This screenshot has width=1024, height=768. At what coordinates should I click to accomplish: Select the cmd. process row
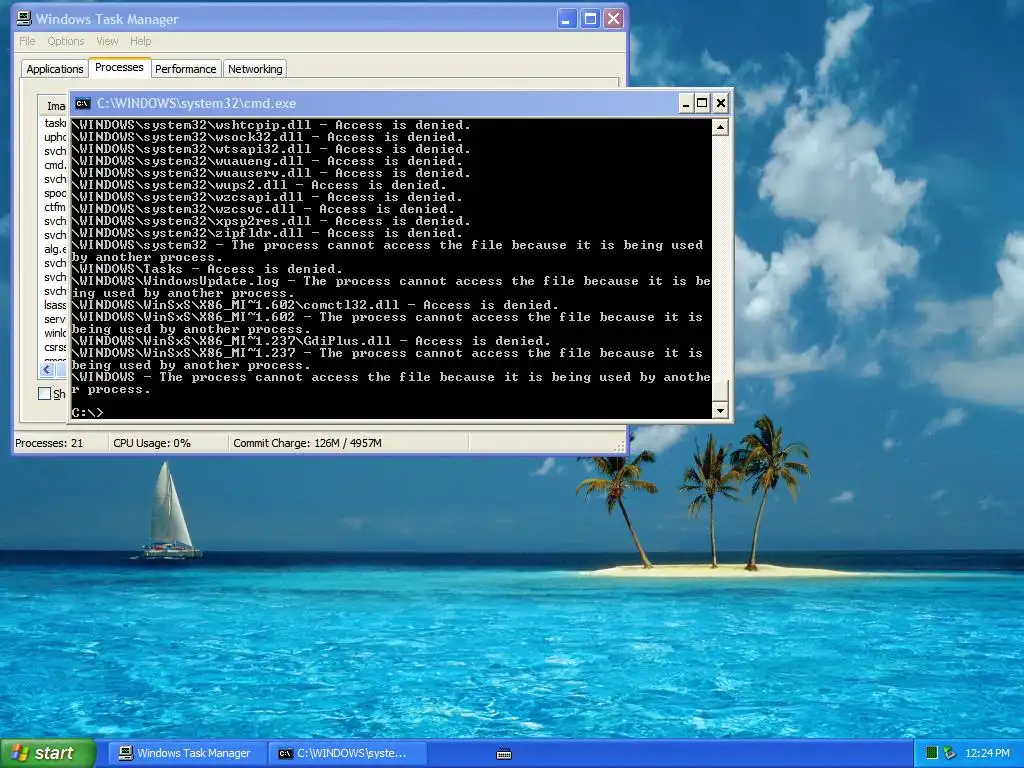point(55,165)
